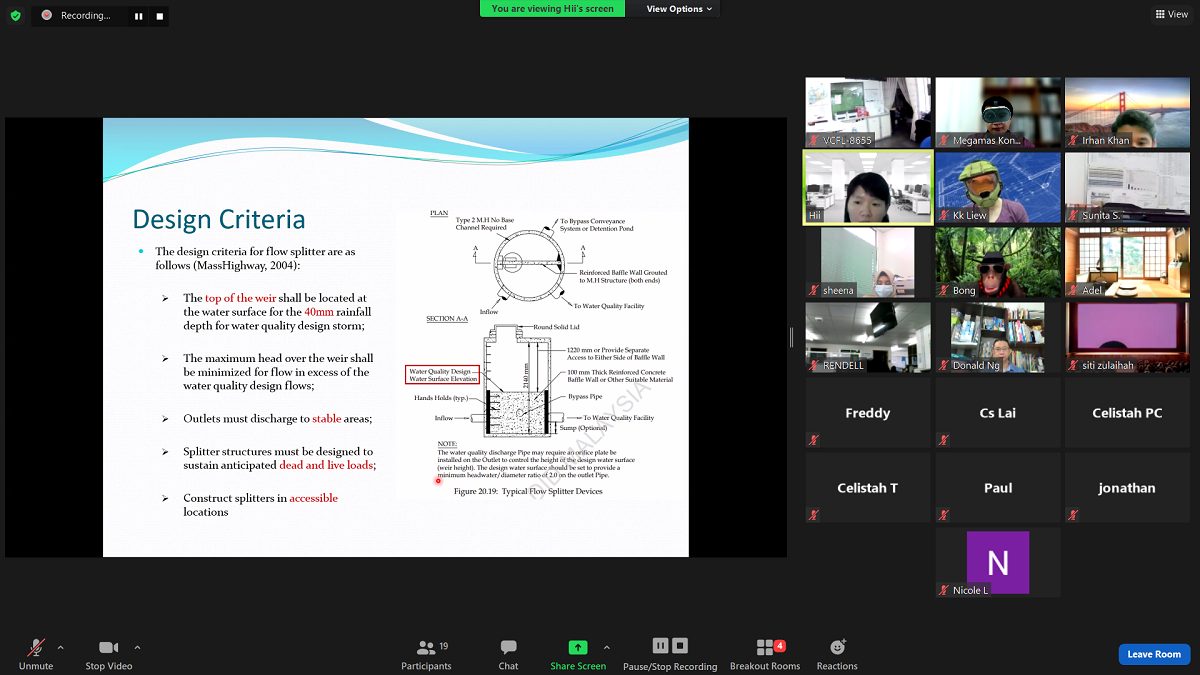Select sheena participant video
This screenshot has width=1200, height=675.
868,263
